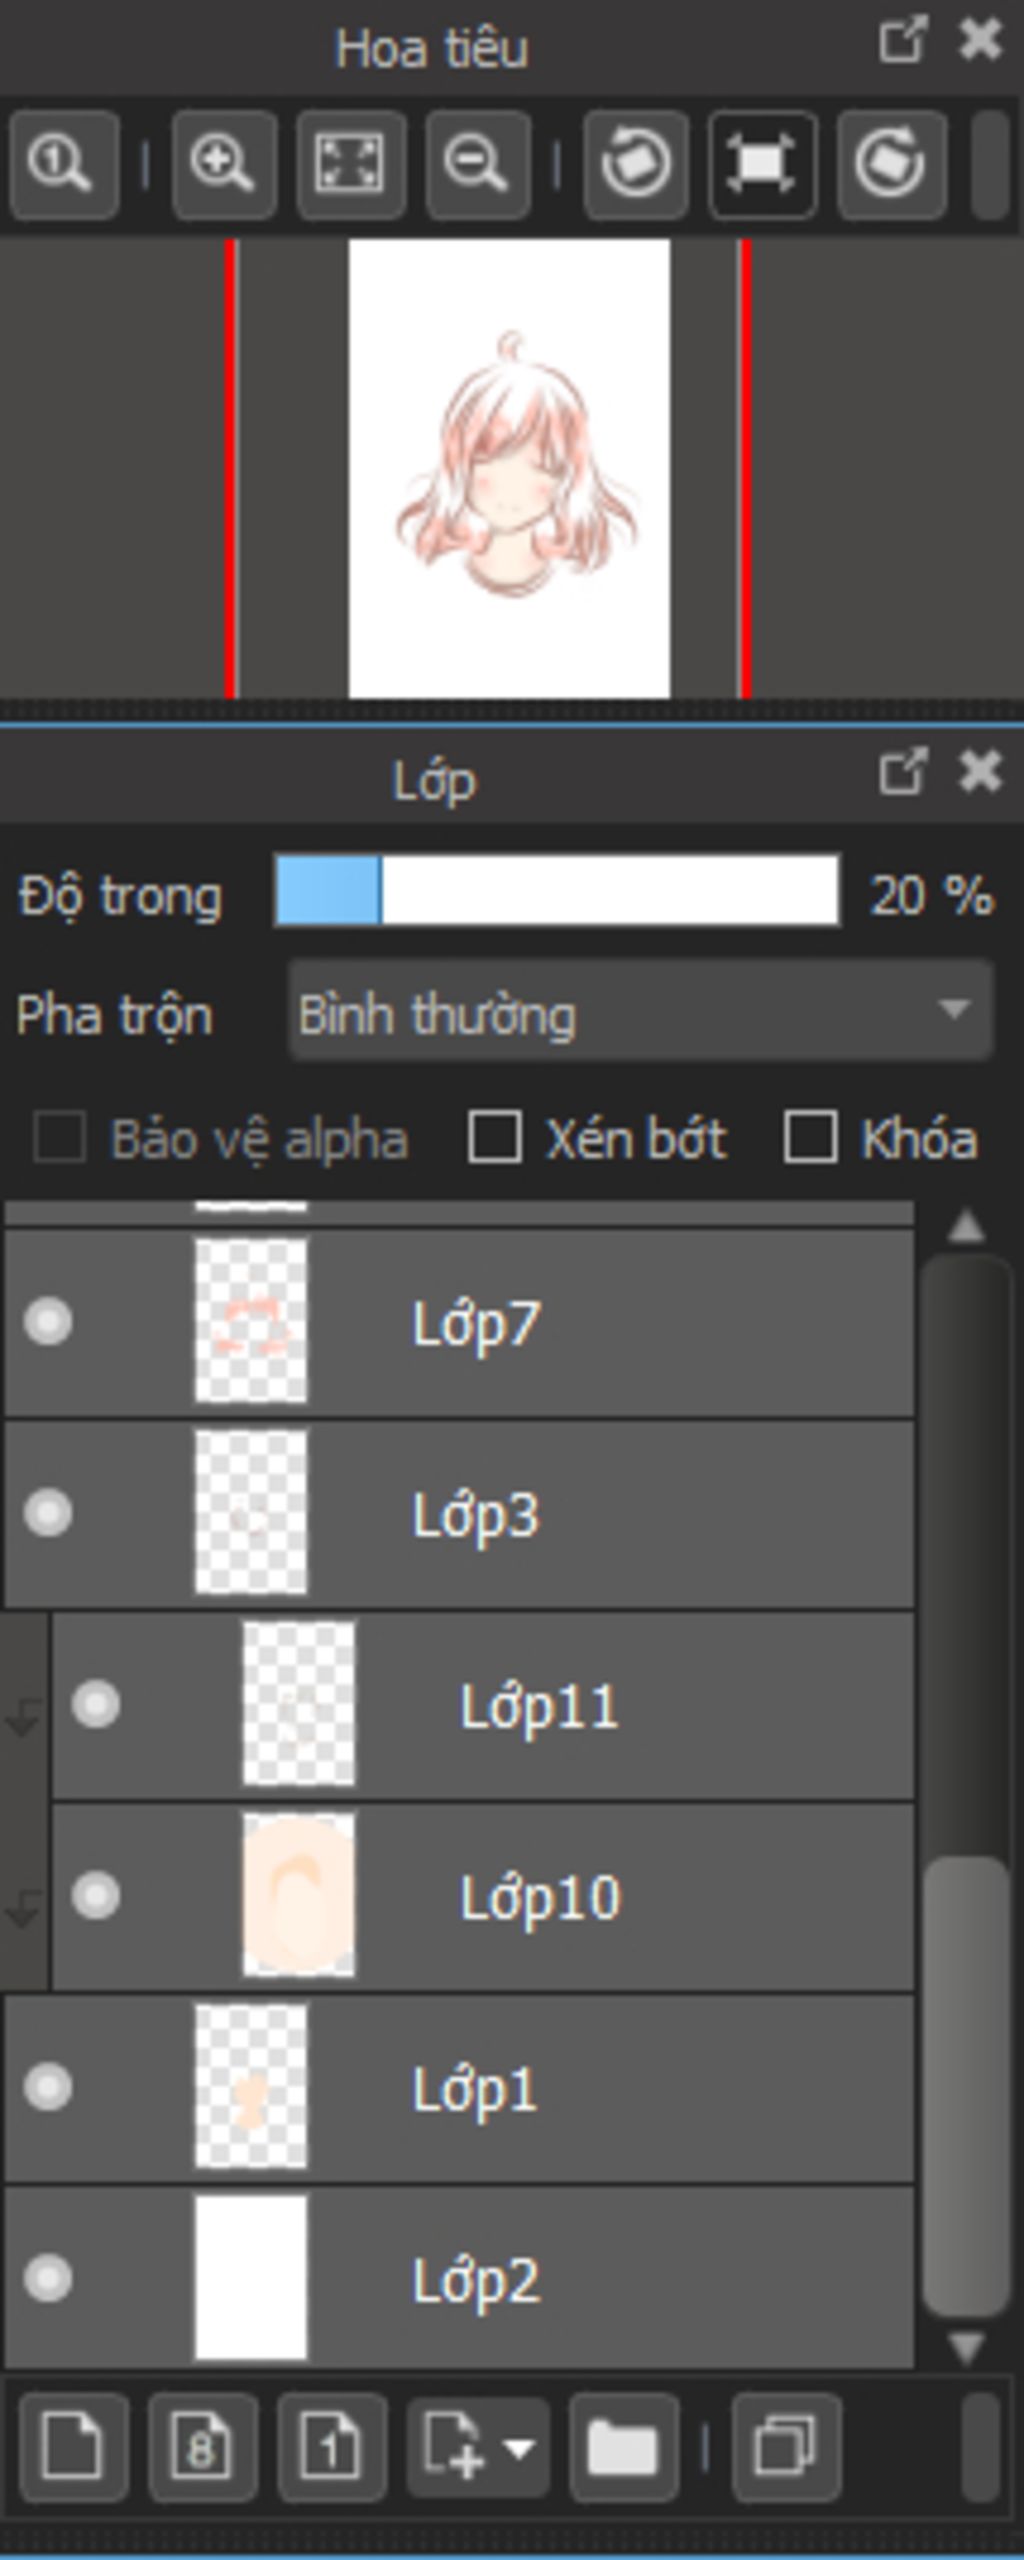Create a new color layer
Image resolution: width=1024 pixels, height=2560 pixels.
(x=73, y=2447)
